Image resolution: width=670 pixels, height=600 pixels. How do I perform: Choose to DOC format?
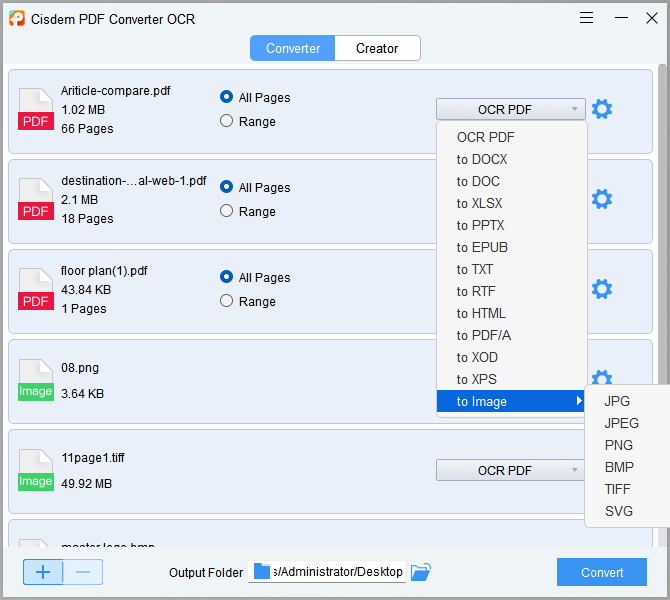click(511, 181)
